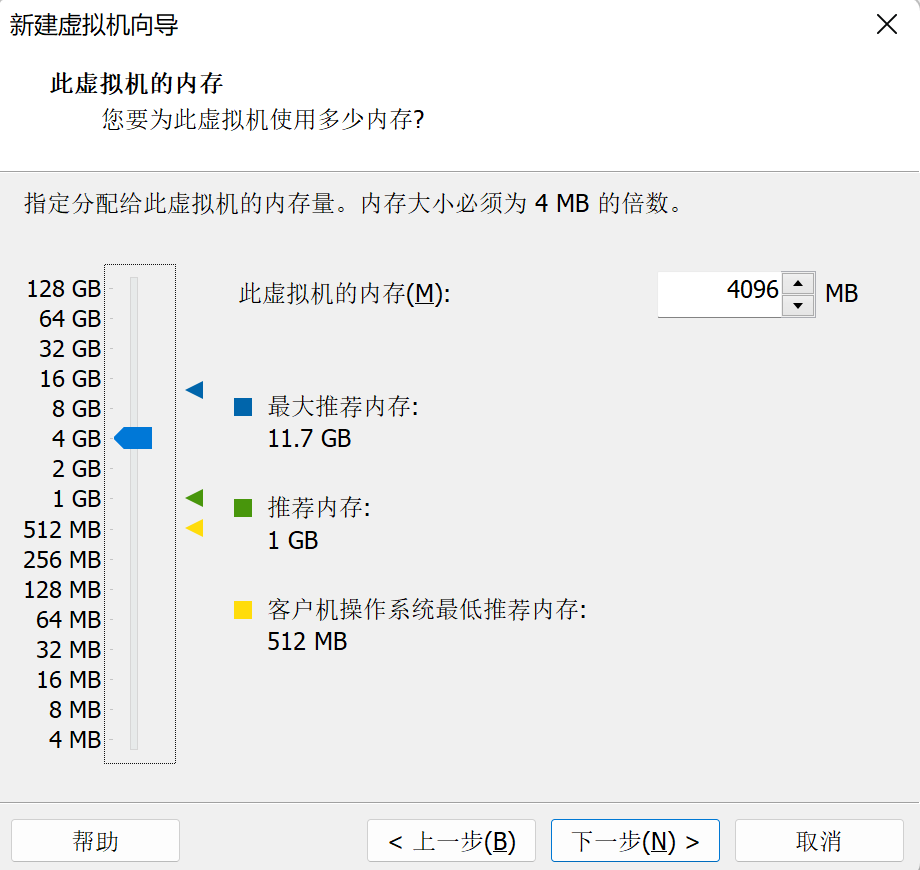Click the 11.7 GB maximum memory value

pyautogui.click(x=309, y=439)
